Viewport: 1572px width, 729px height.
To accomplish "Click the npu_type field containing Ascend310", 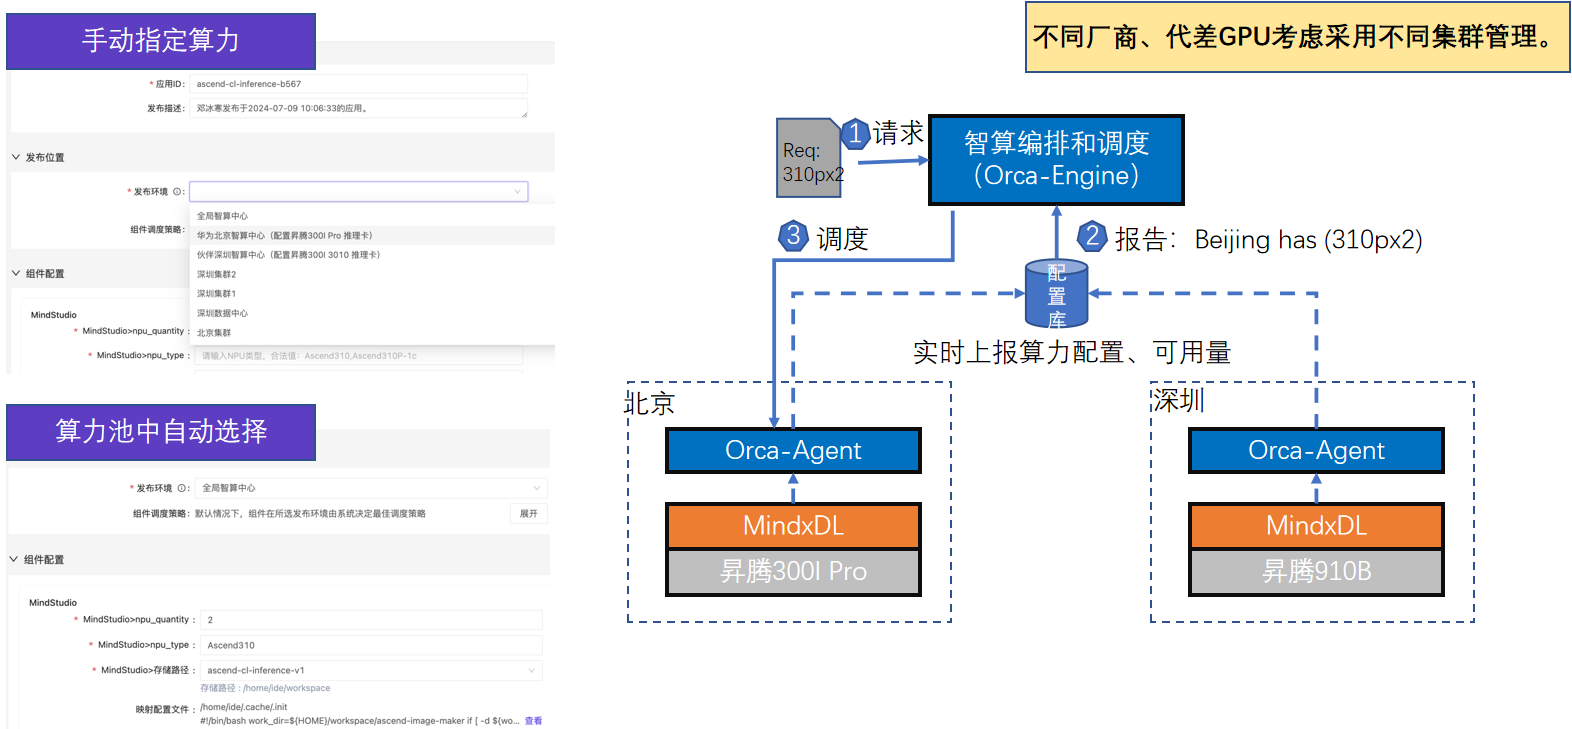I will [370, 645].
